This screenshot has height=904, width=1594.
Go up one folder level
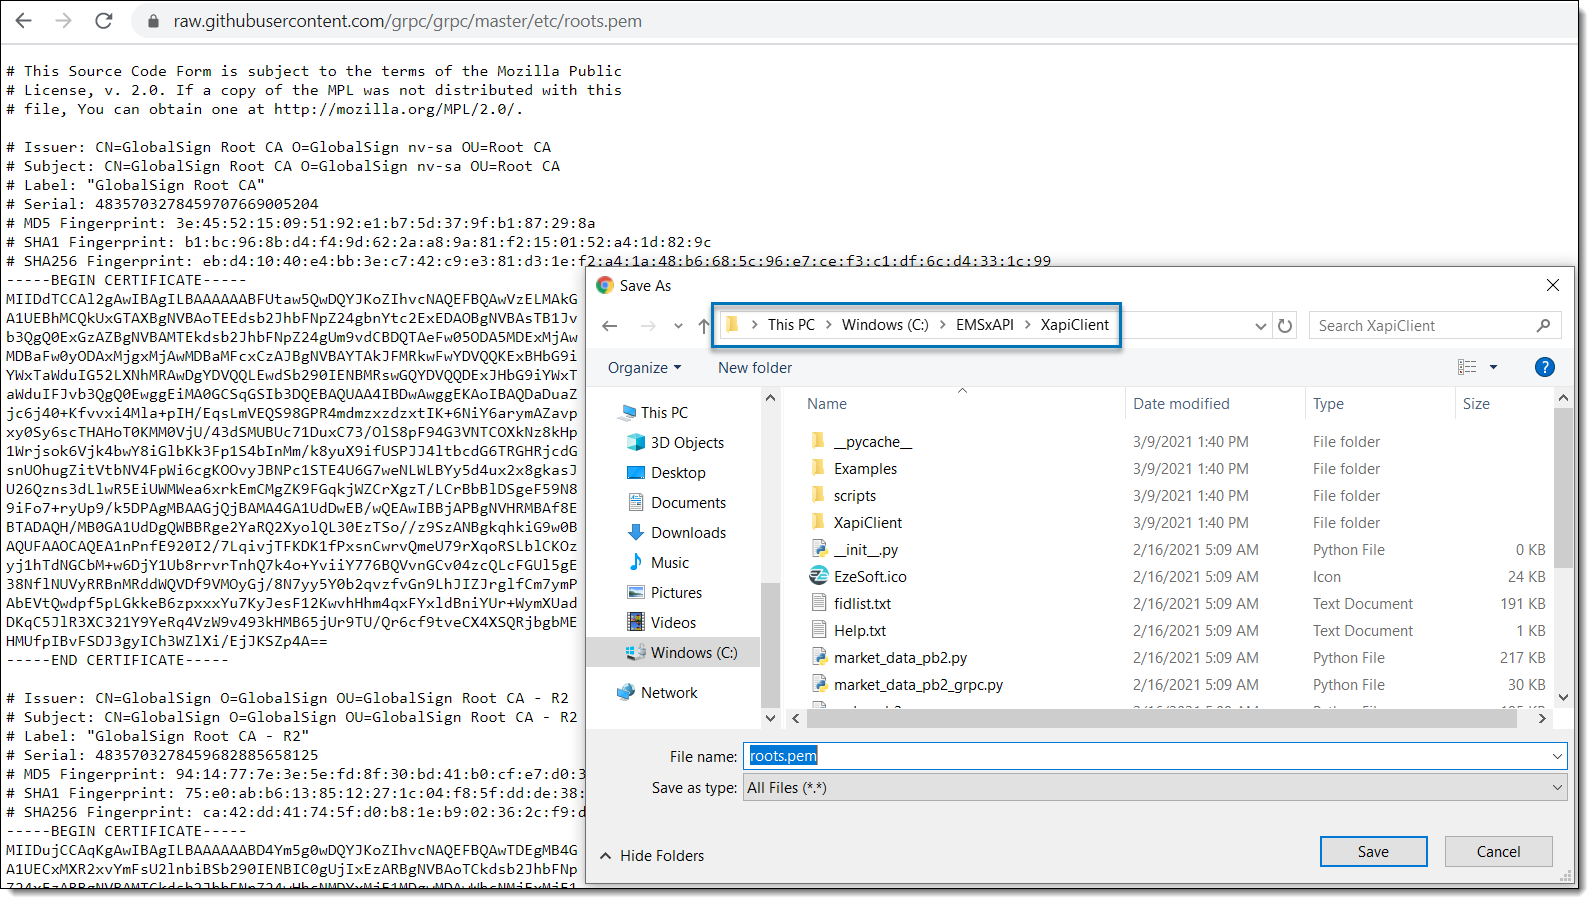pos(704,326)
